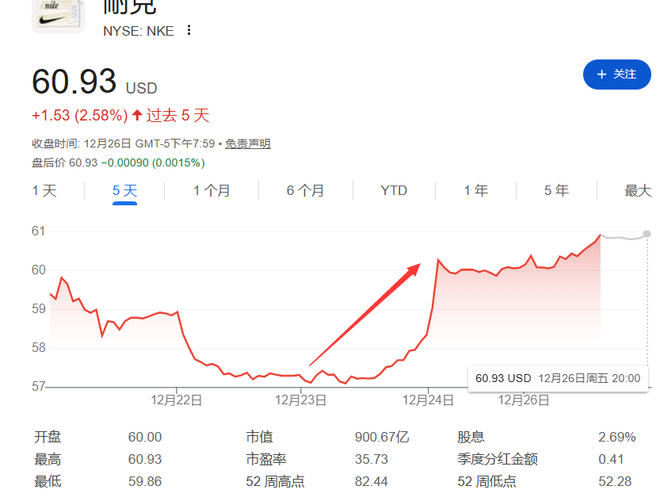Select the YTD range tab
This screenshot has width=660, height=501.
(394, 190)
